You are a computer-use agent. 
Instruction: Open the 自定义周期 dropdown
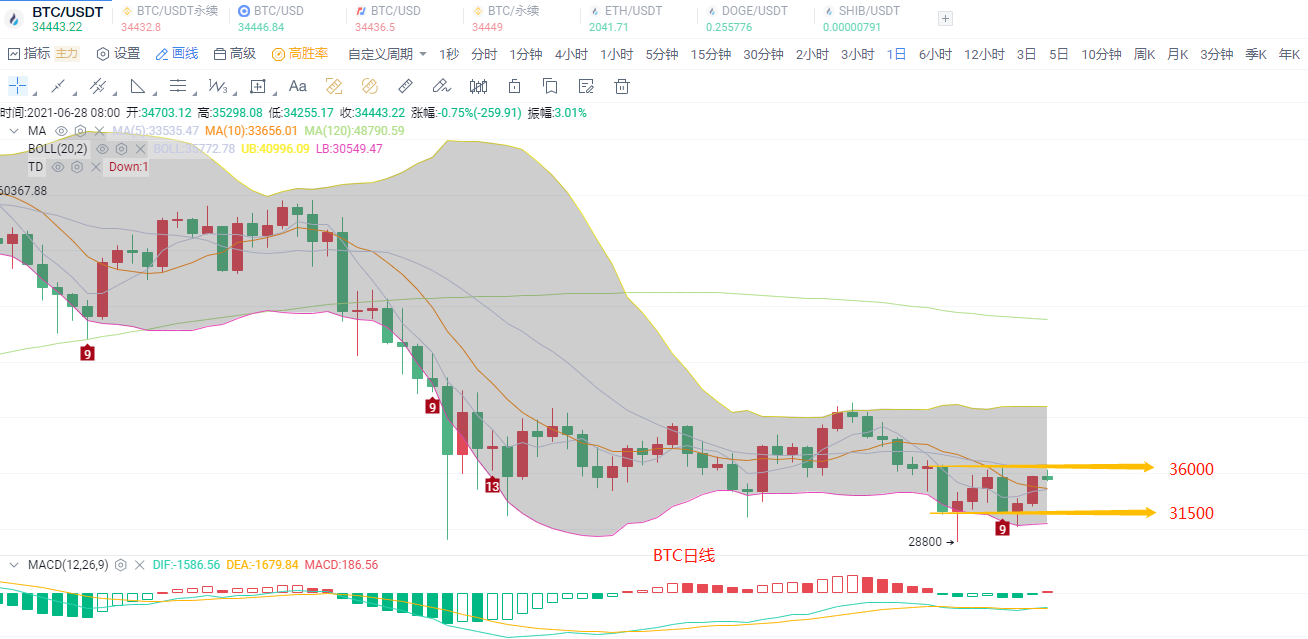pos(383,55)
